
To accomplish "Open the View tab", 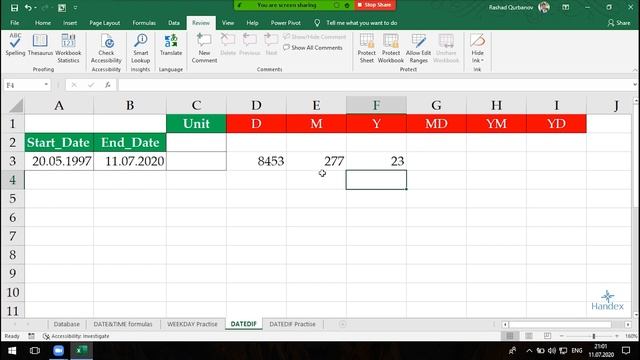I will click(x=228, y=23).
